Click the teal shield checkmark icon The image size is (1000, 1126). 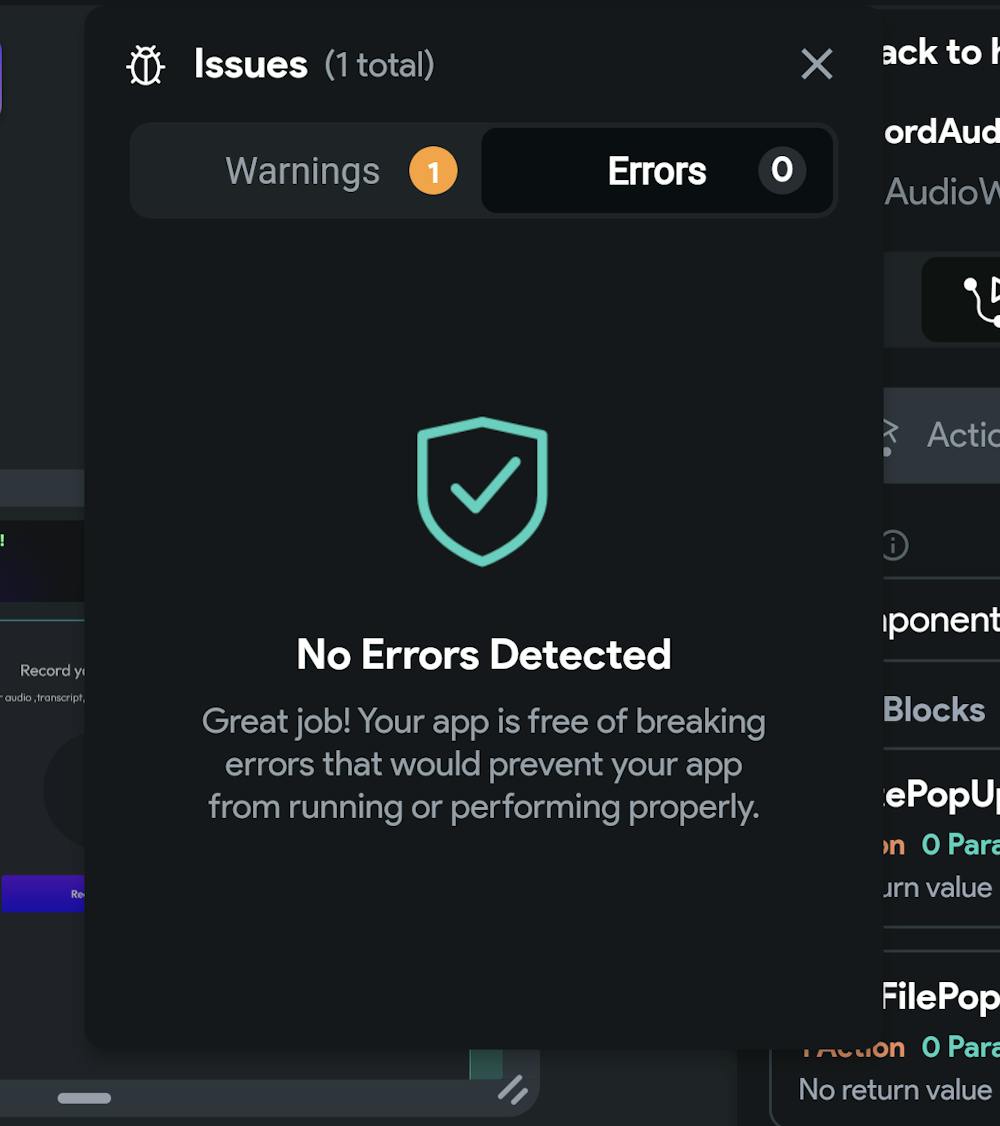(x=482, y=490)
